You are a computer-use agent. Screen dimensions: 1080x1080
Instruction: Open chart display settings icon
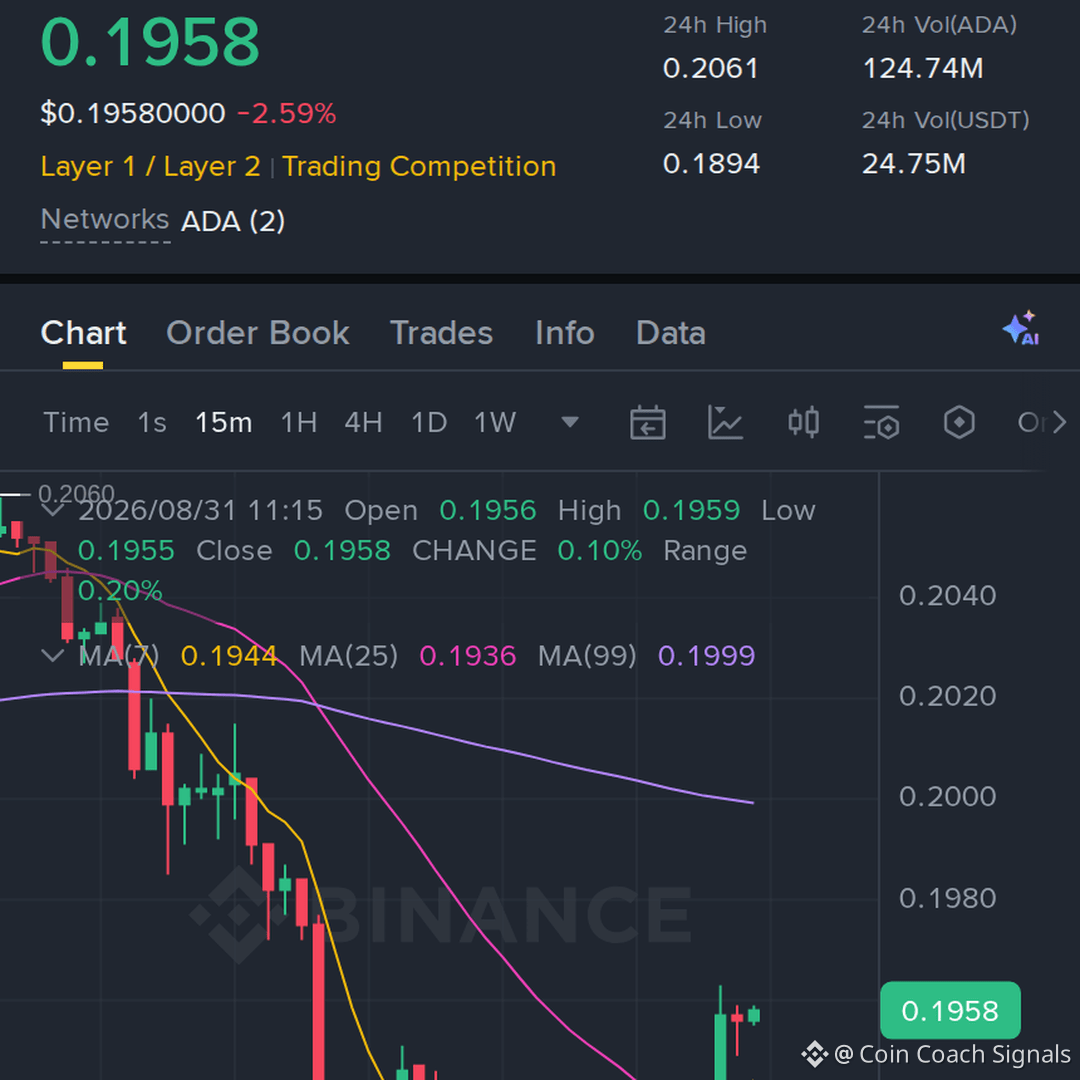[881, 422]
